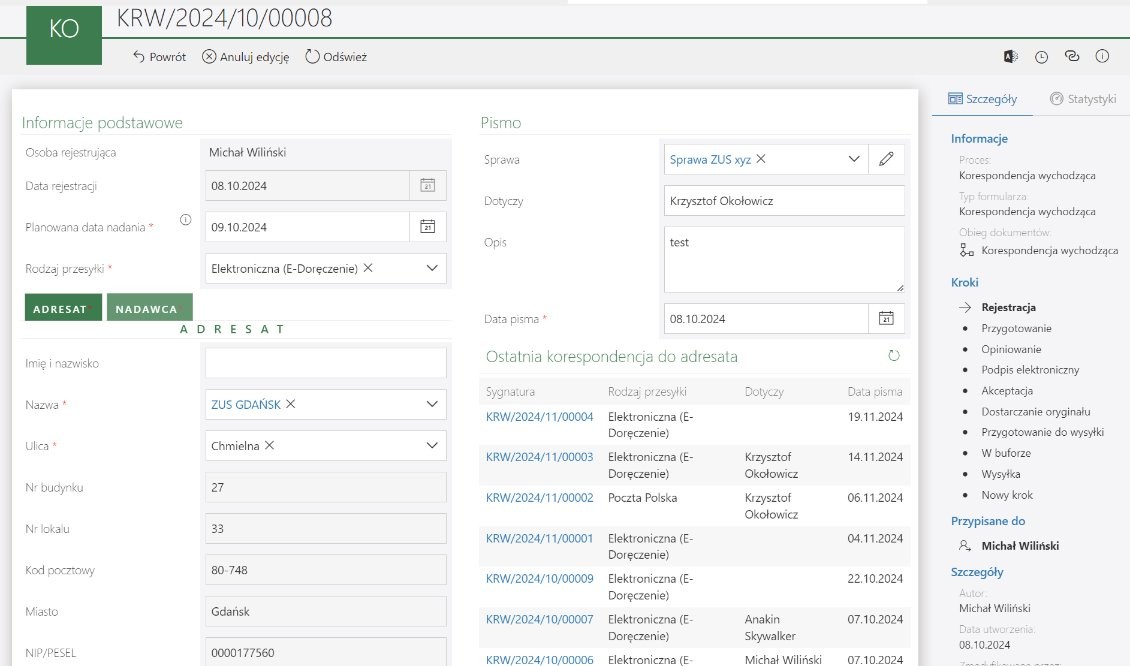Open the circled info icon at top right
This screenshot has height=666, width=1130.
1102,57
